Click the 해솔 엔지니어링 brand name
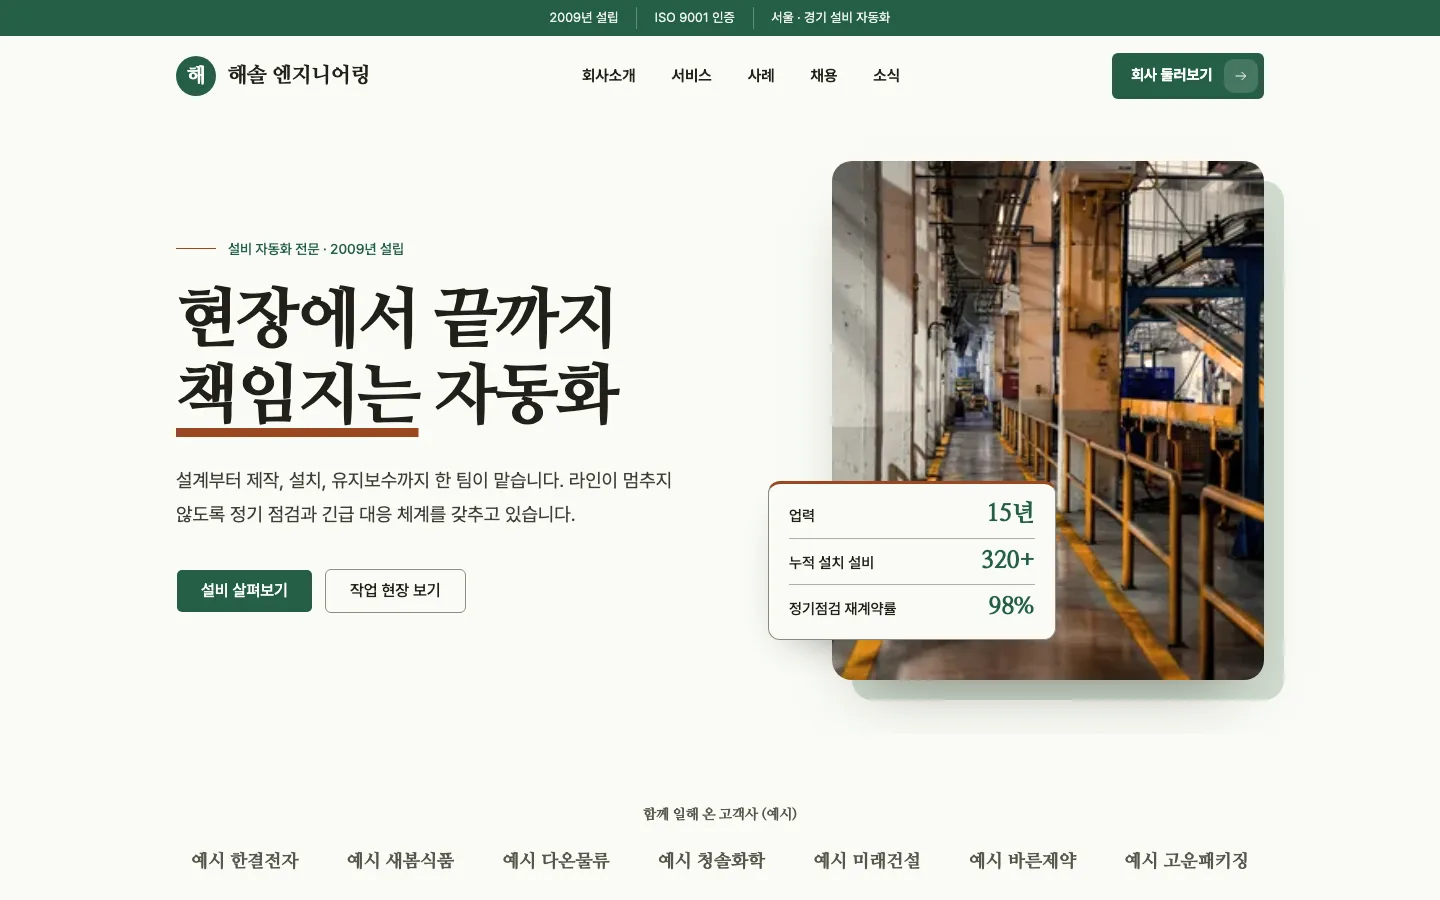This screenshot has width=1440, height=900. click(x=299, y=75)
